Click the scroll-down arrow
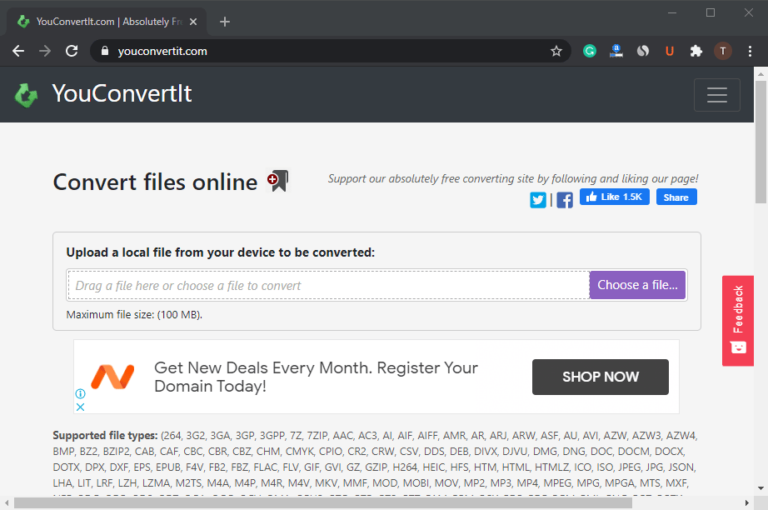The height and width of the screenshot is (510, 768). (760, 488)
